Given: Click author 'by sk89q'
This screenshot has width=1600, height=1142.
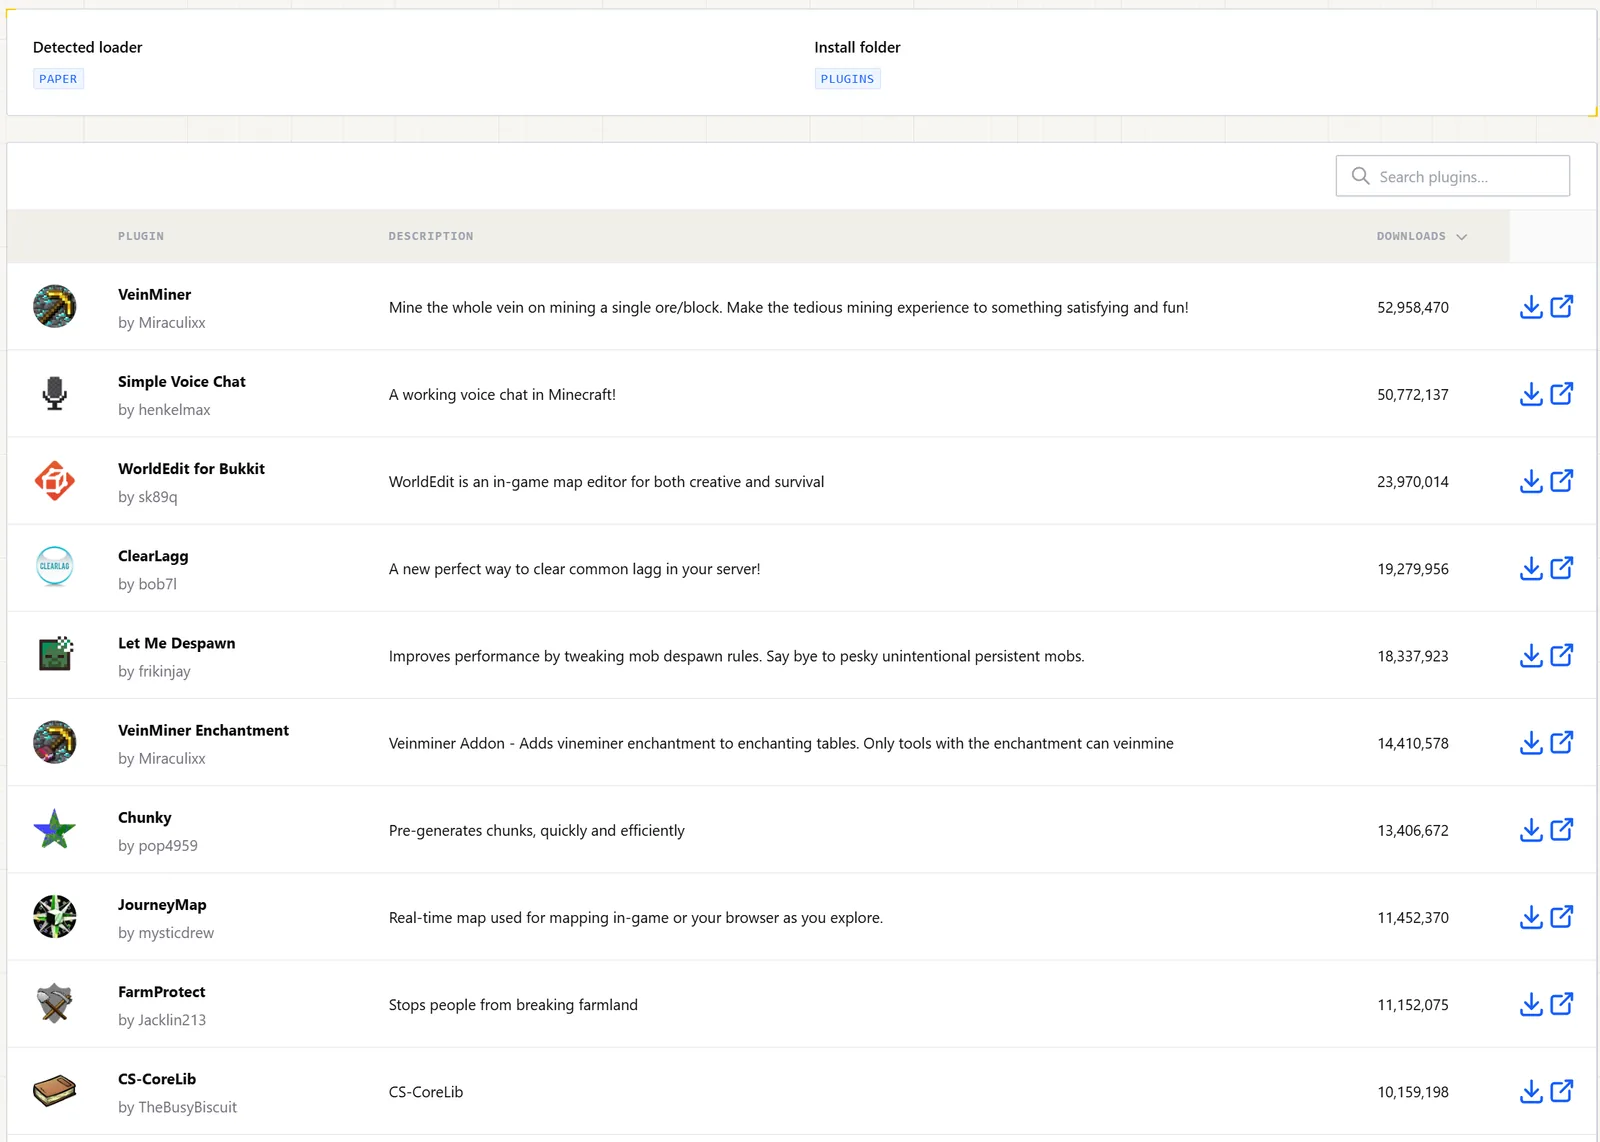Looking at the screenshot, I should [147, 497].
